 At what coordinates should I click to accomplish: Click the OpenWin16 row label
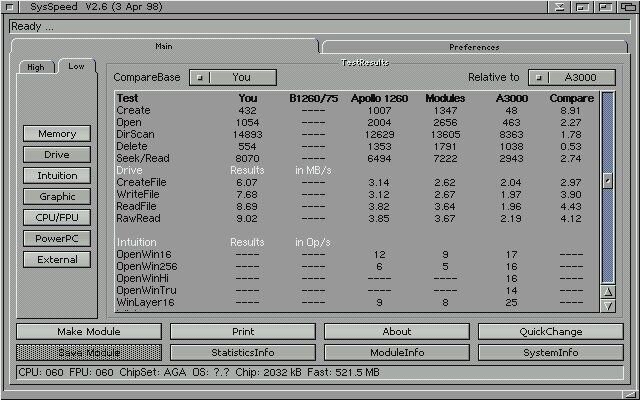coord(144,254)
